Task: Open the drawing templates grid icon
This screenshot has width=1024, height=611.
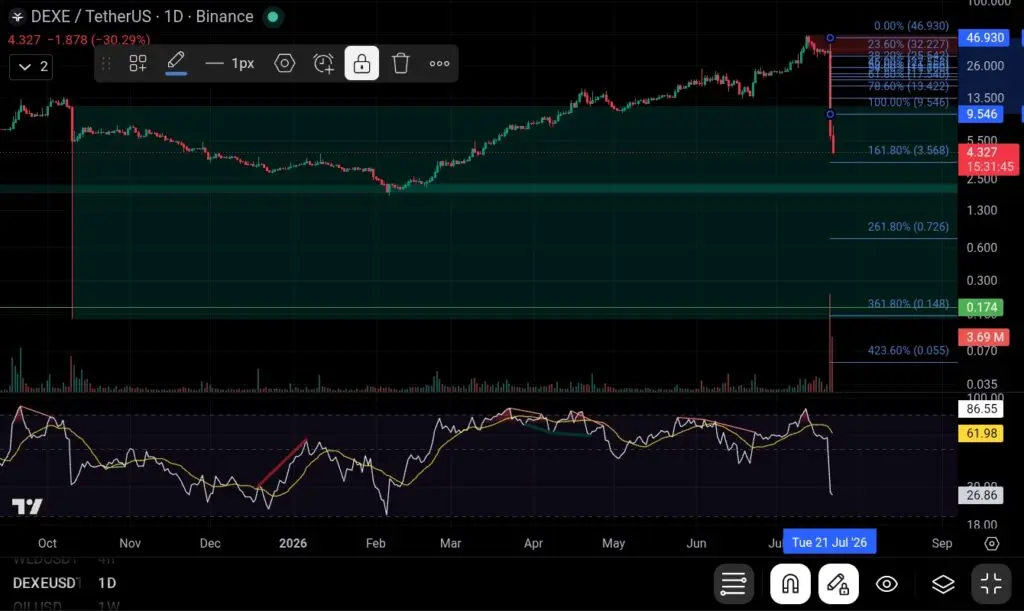Action: (138, 63)
